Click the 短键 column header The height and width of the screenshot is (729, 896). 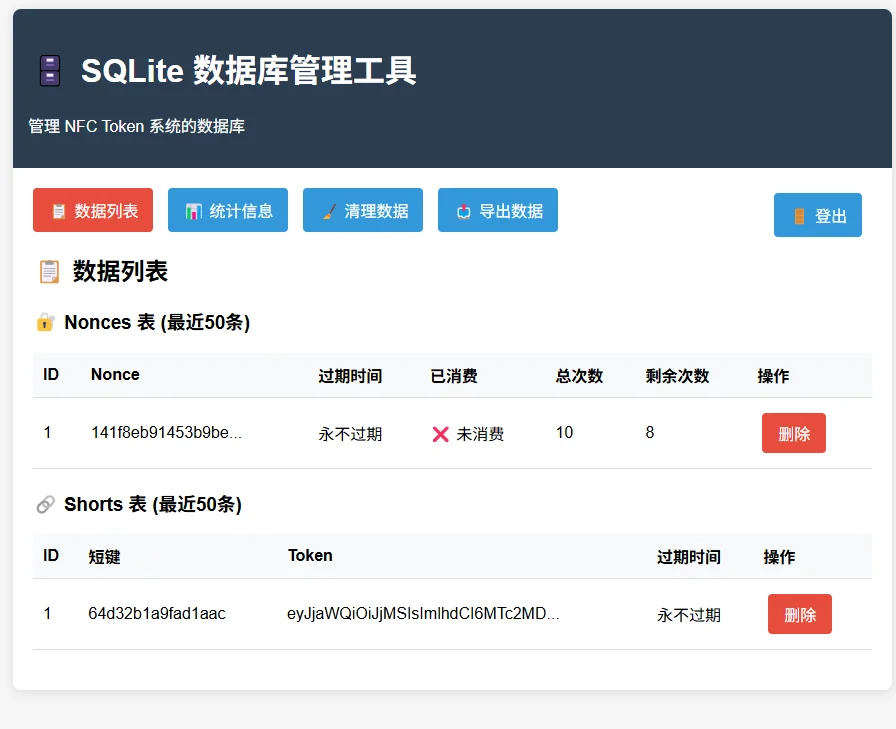[x=104, y=556]
